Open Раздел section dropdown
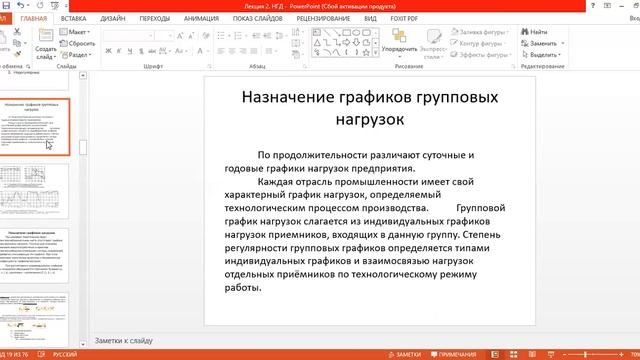 pos(76,54)
